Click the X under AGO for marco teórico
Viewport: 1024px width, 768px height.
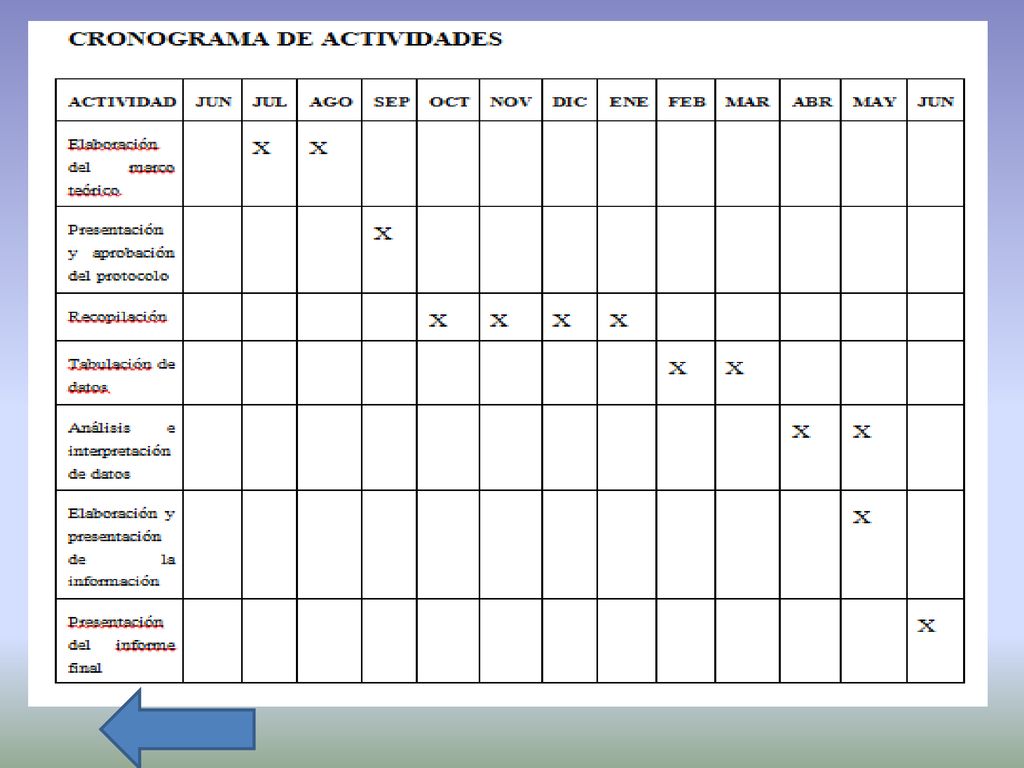(x=318, y=148)
